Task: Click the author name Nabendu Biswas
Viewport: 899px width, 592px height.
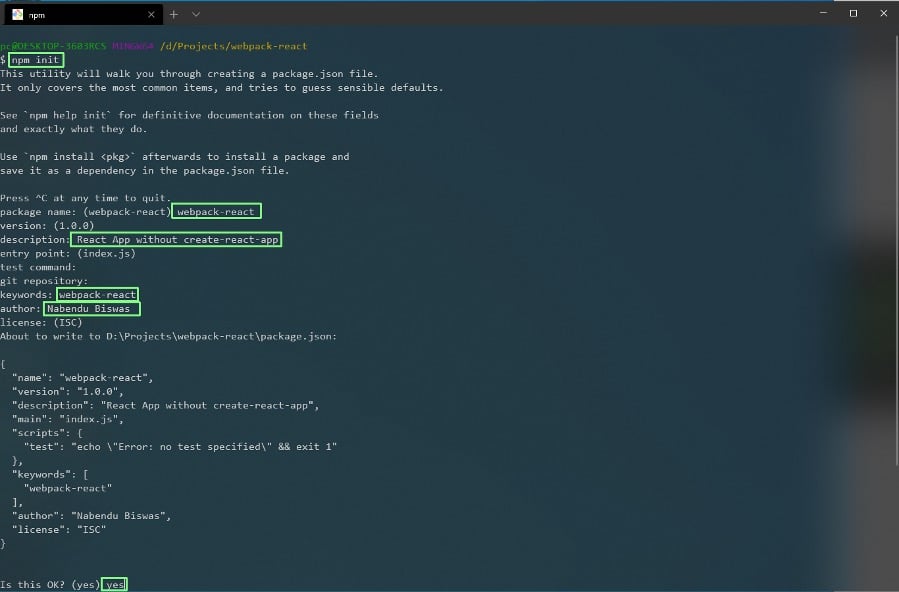Action: coord(90,308)
